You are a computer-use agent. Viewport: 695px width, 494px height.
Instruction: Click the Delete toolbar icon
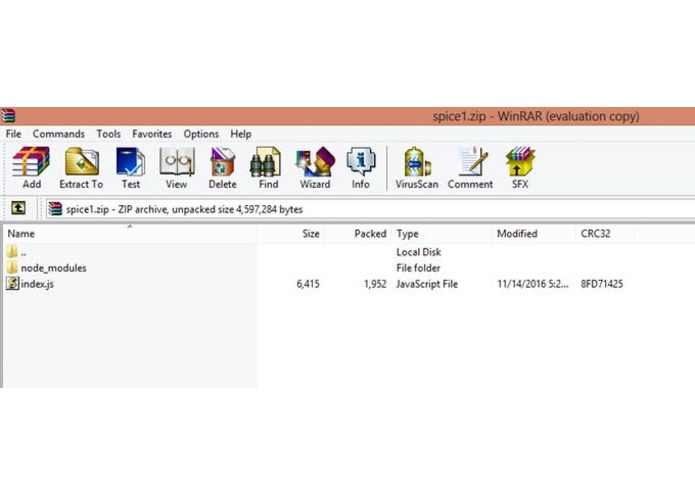[x=222, y=168]
